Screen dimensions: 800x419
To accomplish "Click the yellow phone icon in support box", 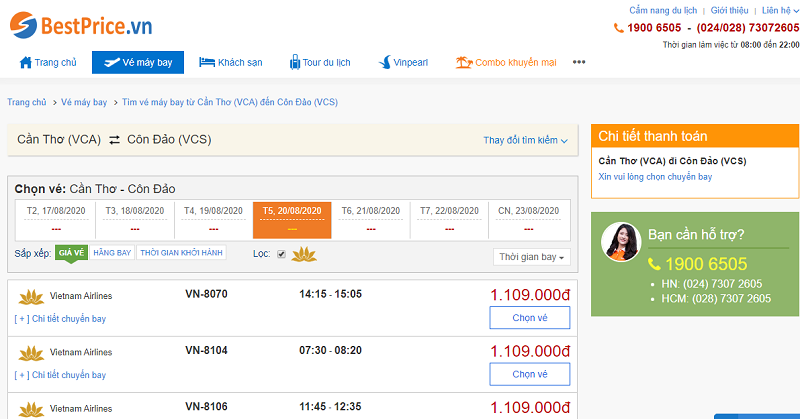I will (x=654, y=264).
